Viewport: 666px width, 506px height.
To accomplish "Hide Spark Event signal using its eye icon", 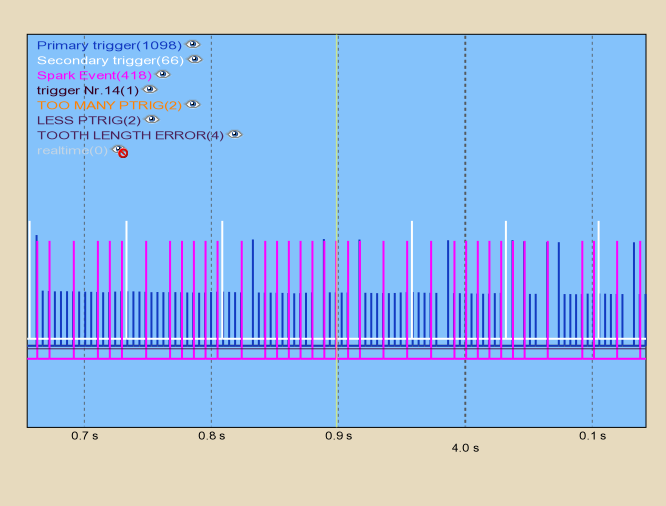I will point(162,75).
